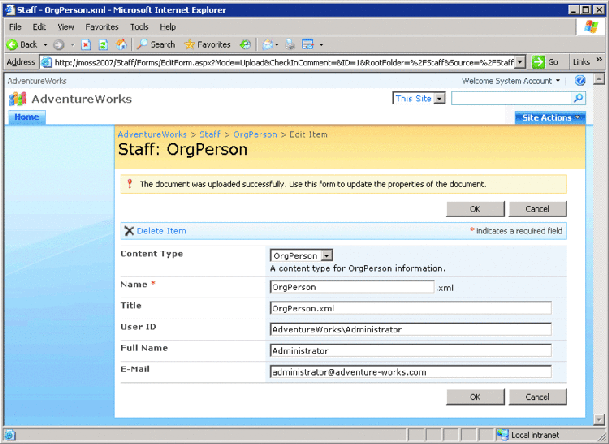This screenshot has width=609, height=444.
Task: Click the Refresh page icon
Action: [103, 45]
